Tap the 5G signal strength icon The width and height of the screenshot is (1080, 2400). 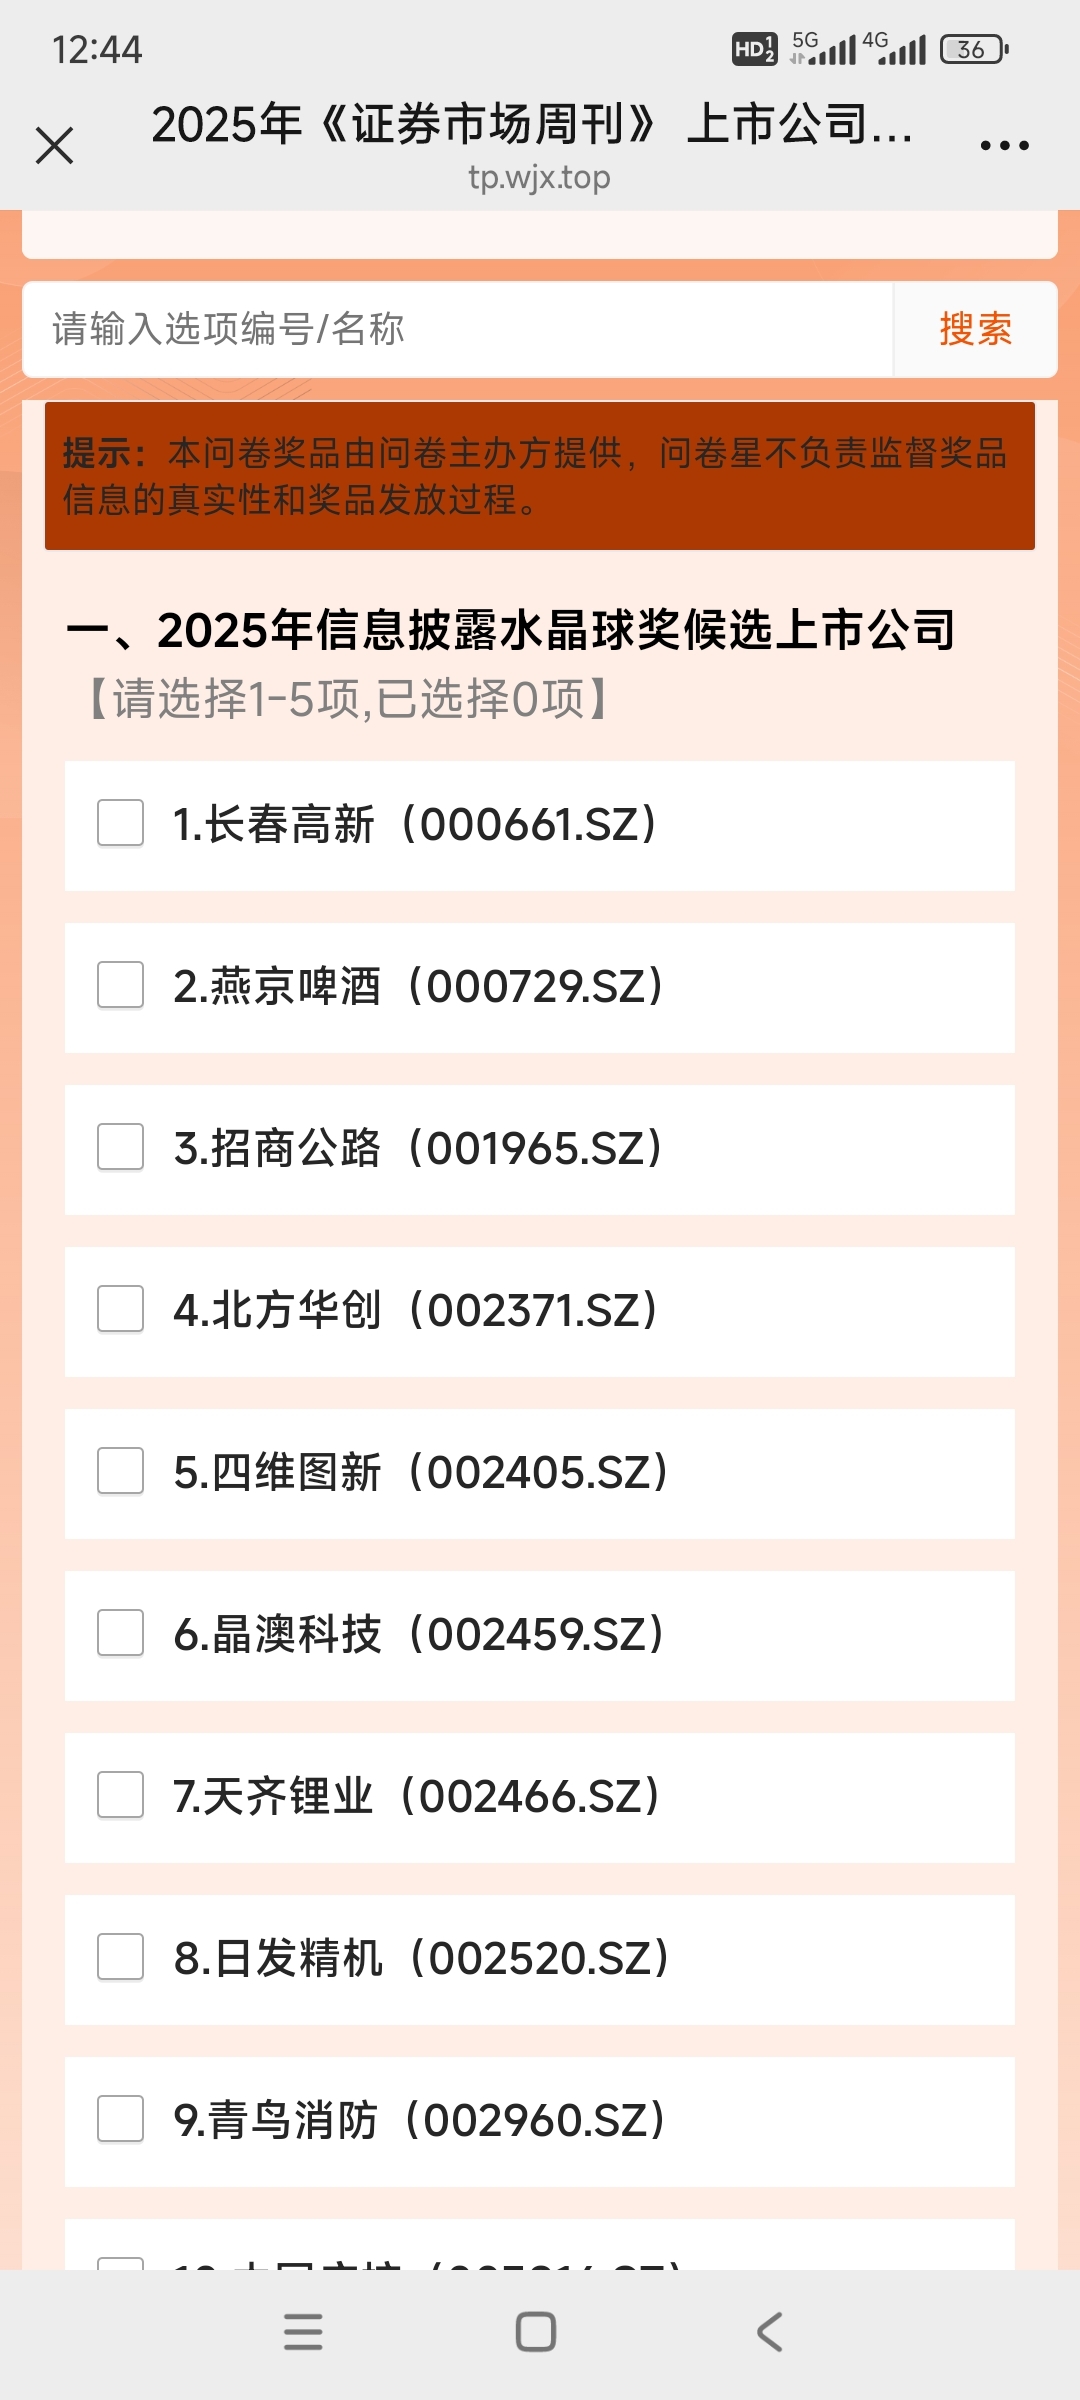pyautogui.click(x=823, y=48)
